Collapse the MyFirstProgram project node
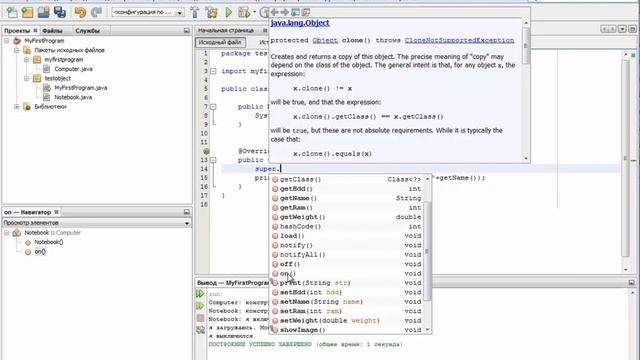The height and width of the screenshot is (360, 640). pyautogui.click(x=7, y=41)
